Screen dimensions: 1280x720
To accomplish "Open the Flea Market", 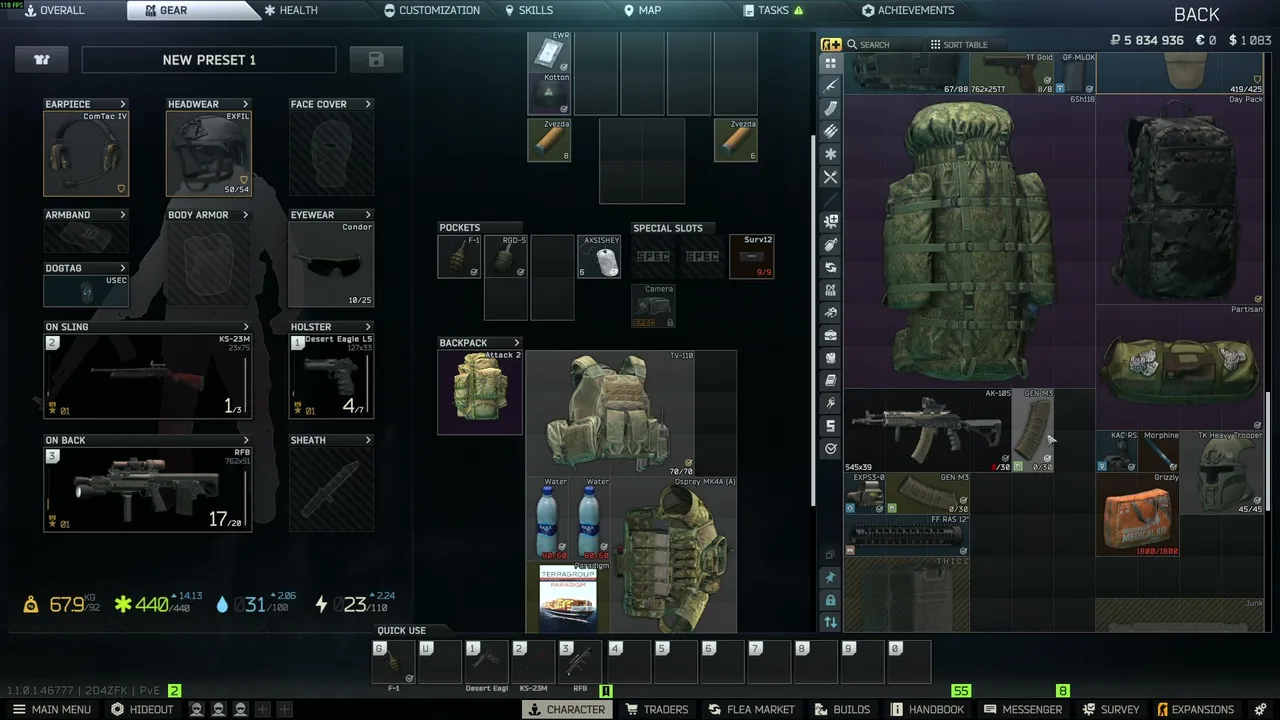I will (750, 709).
